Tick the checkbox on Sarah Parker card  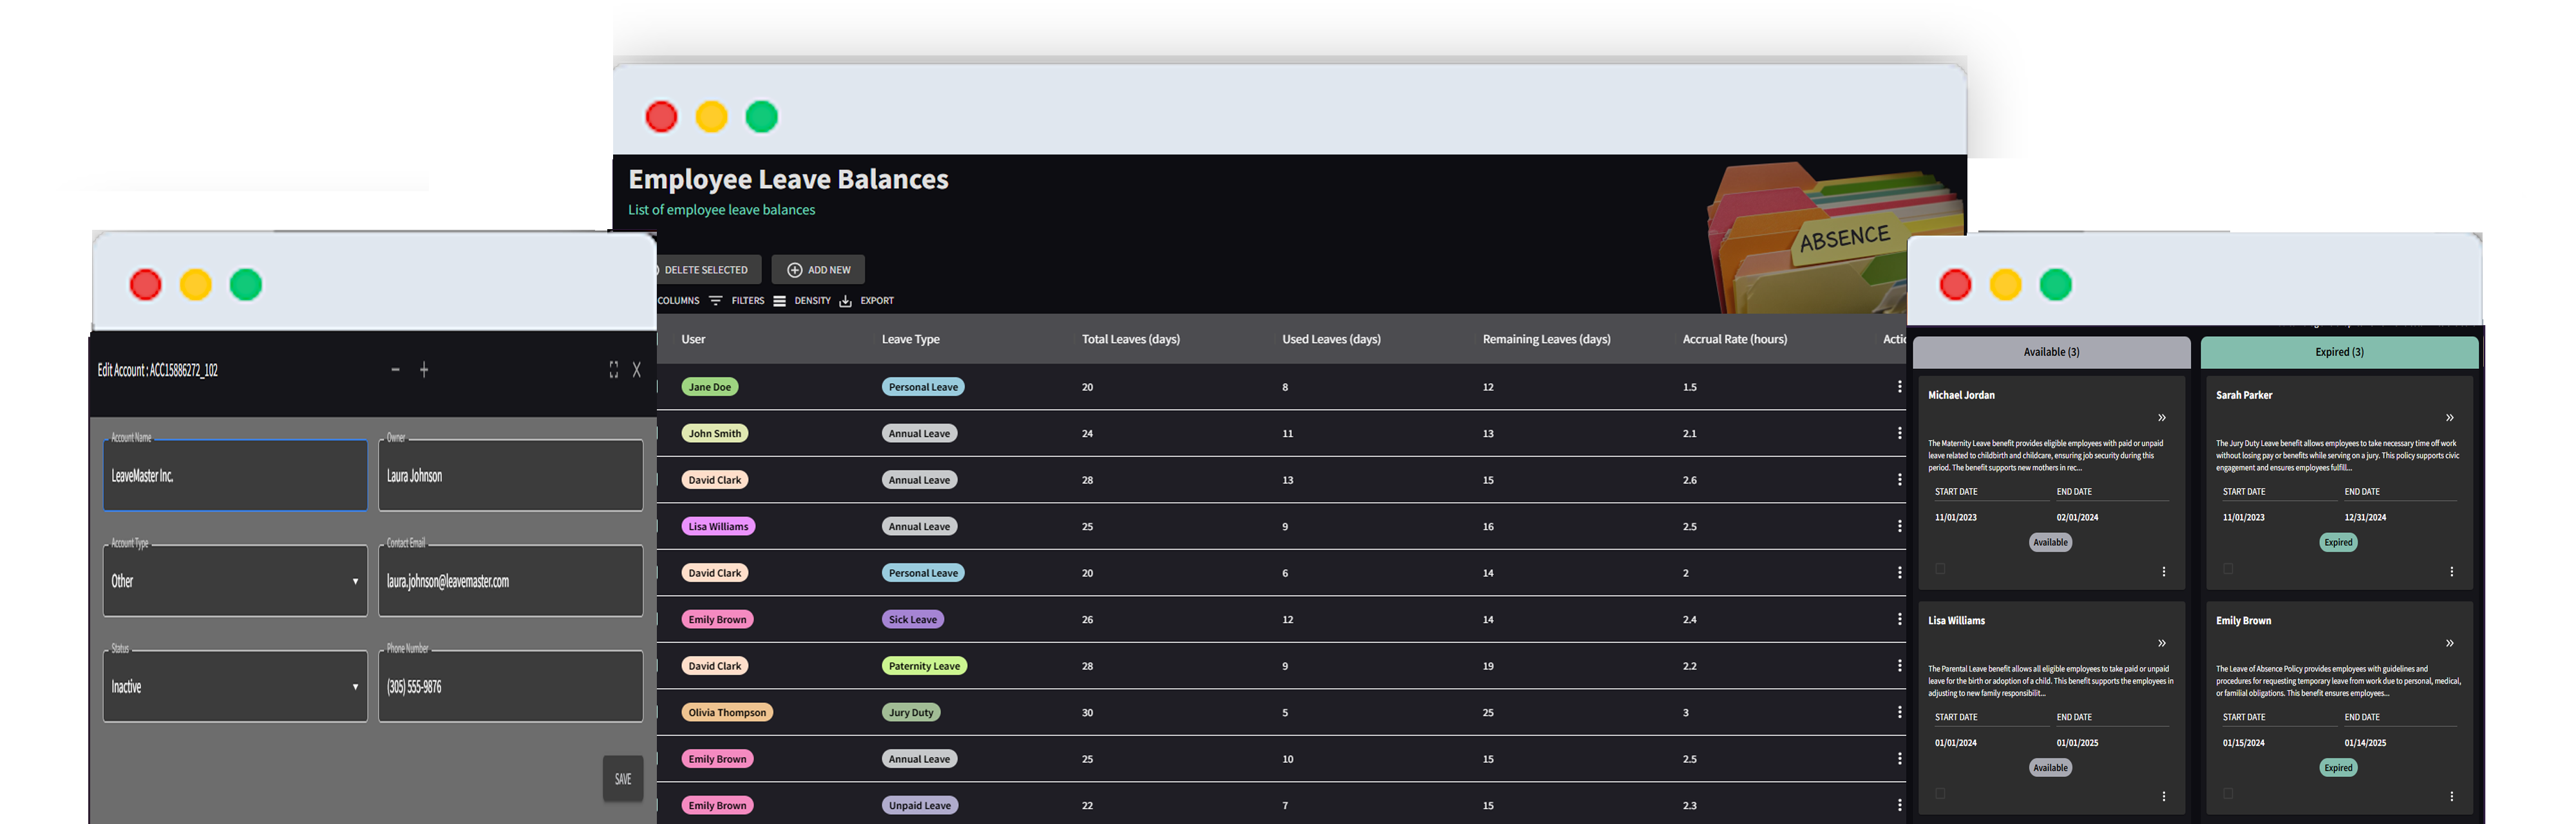pyautogui.click(x=2228, y=569)
